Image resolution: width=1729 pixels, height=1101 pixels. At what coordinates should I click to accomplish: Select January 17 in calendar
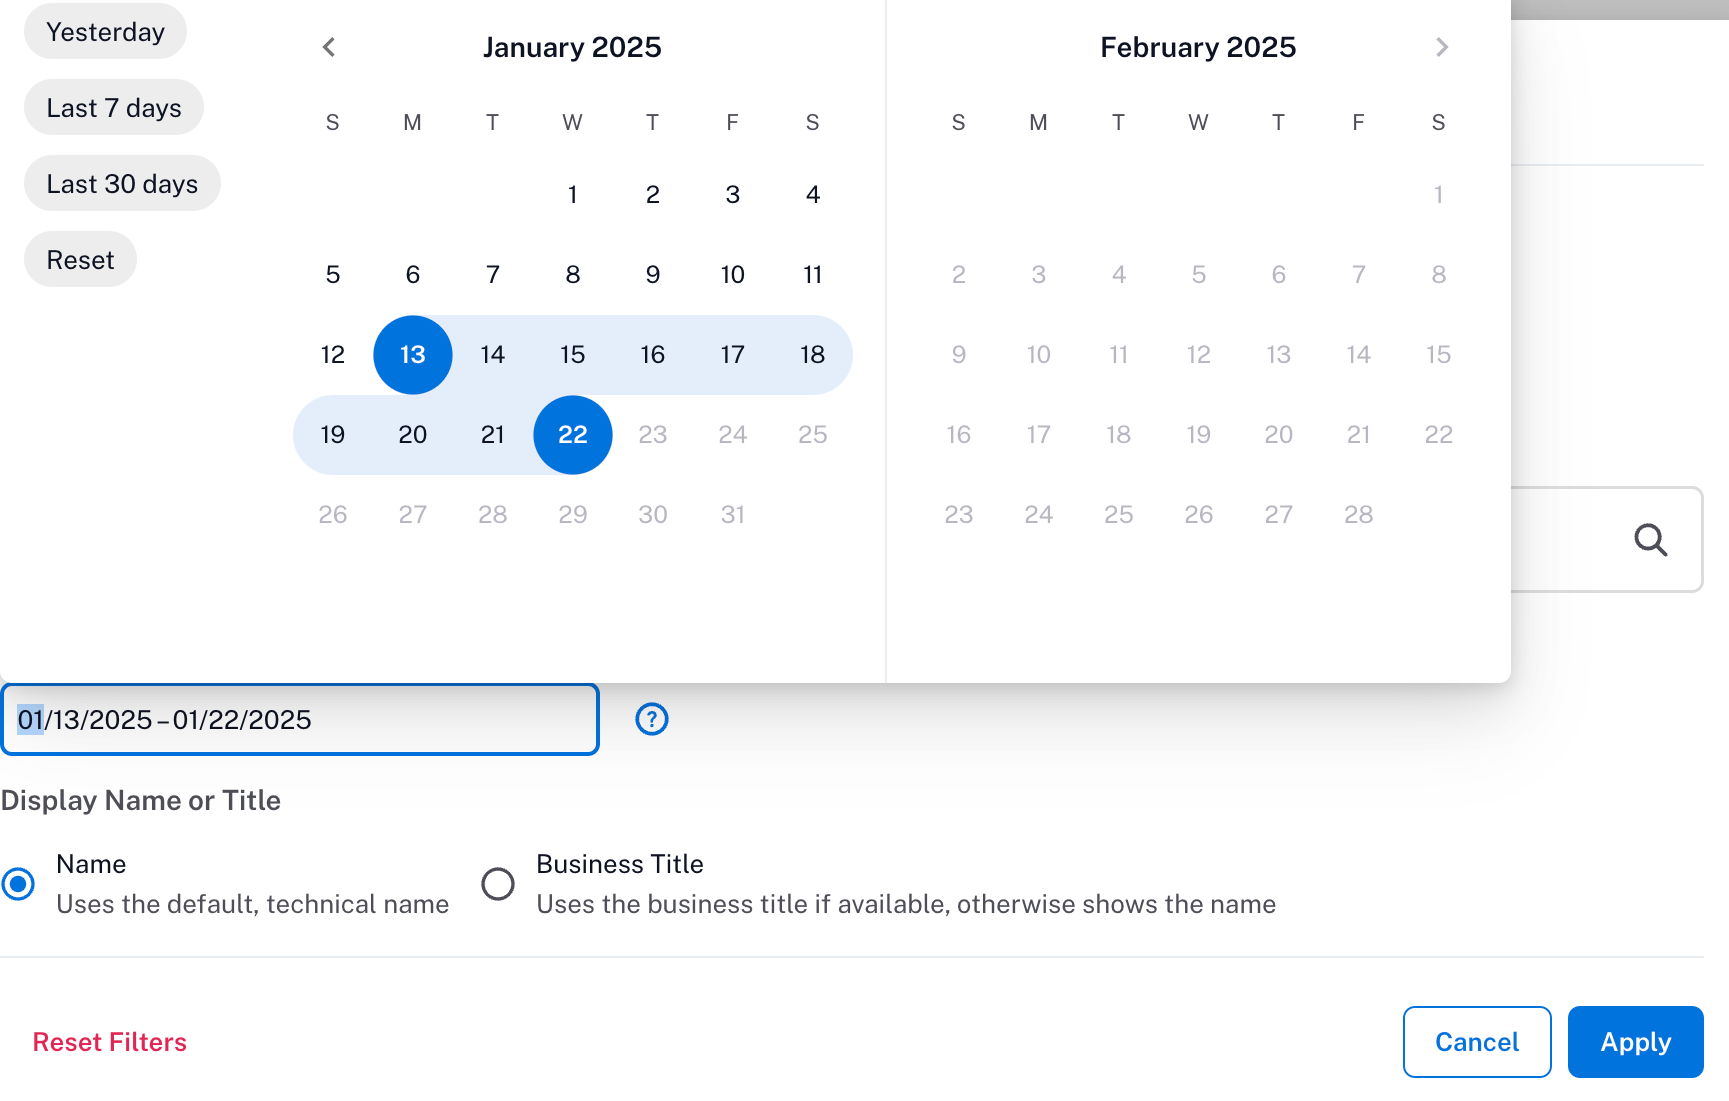point(733,355)
